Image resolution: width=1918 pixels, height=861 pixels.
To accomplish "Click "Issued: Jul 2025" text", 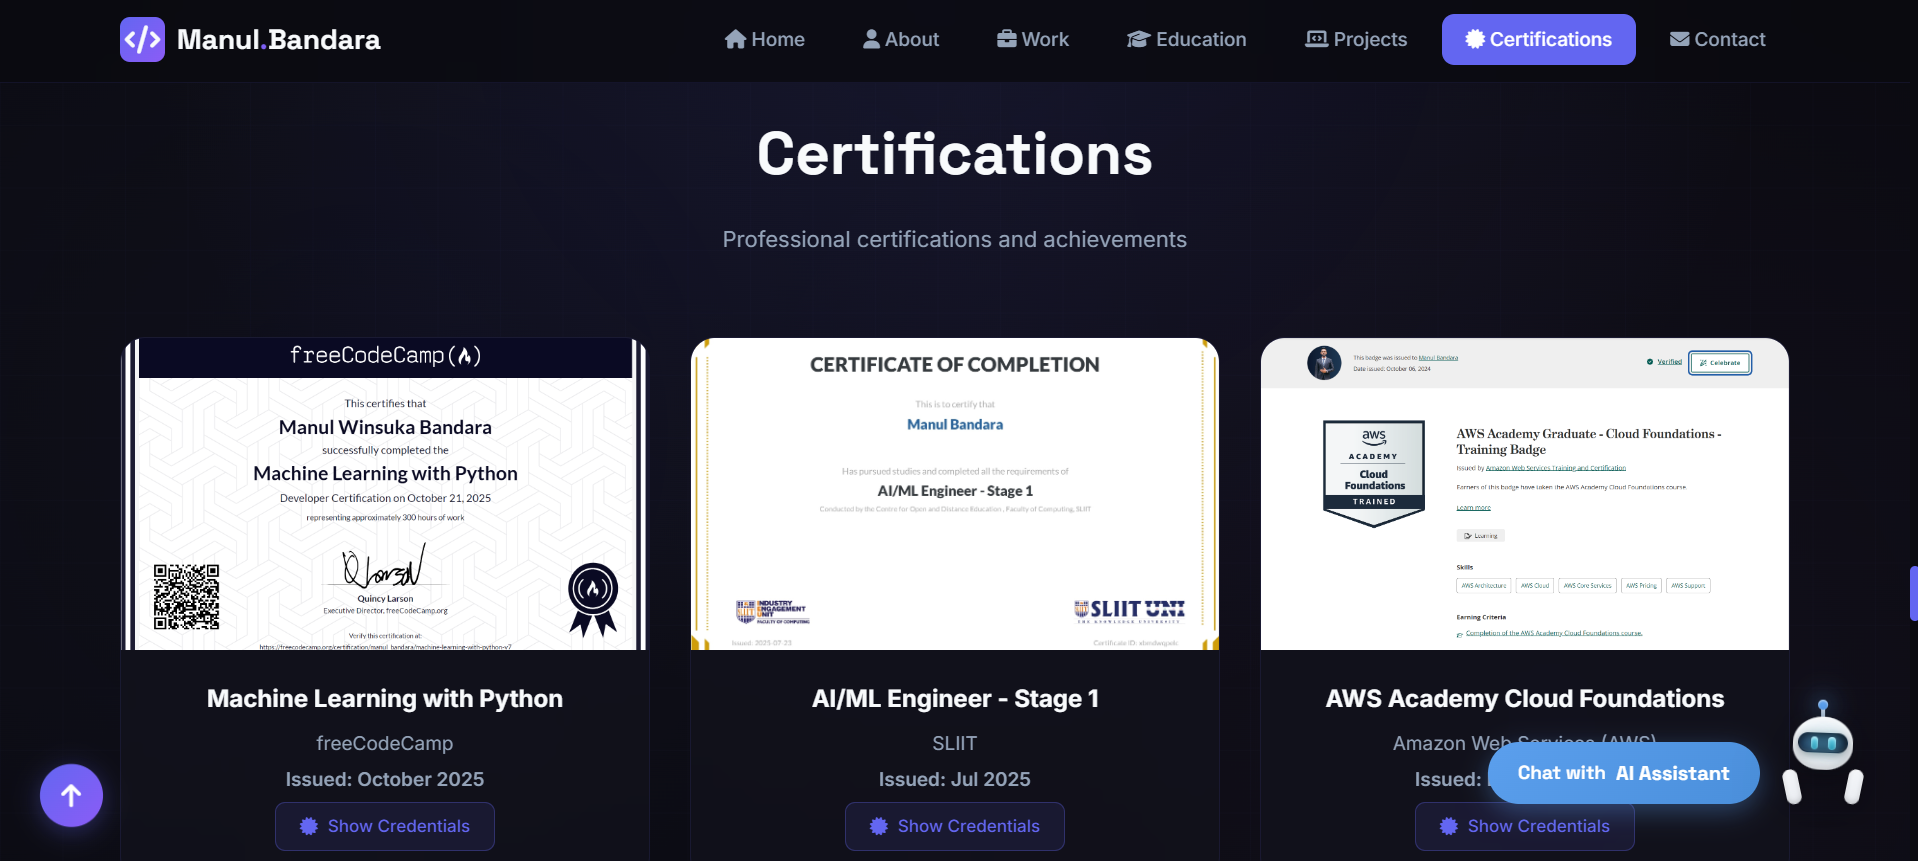I will coord(955,779).
